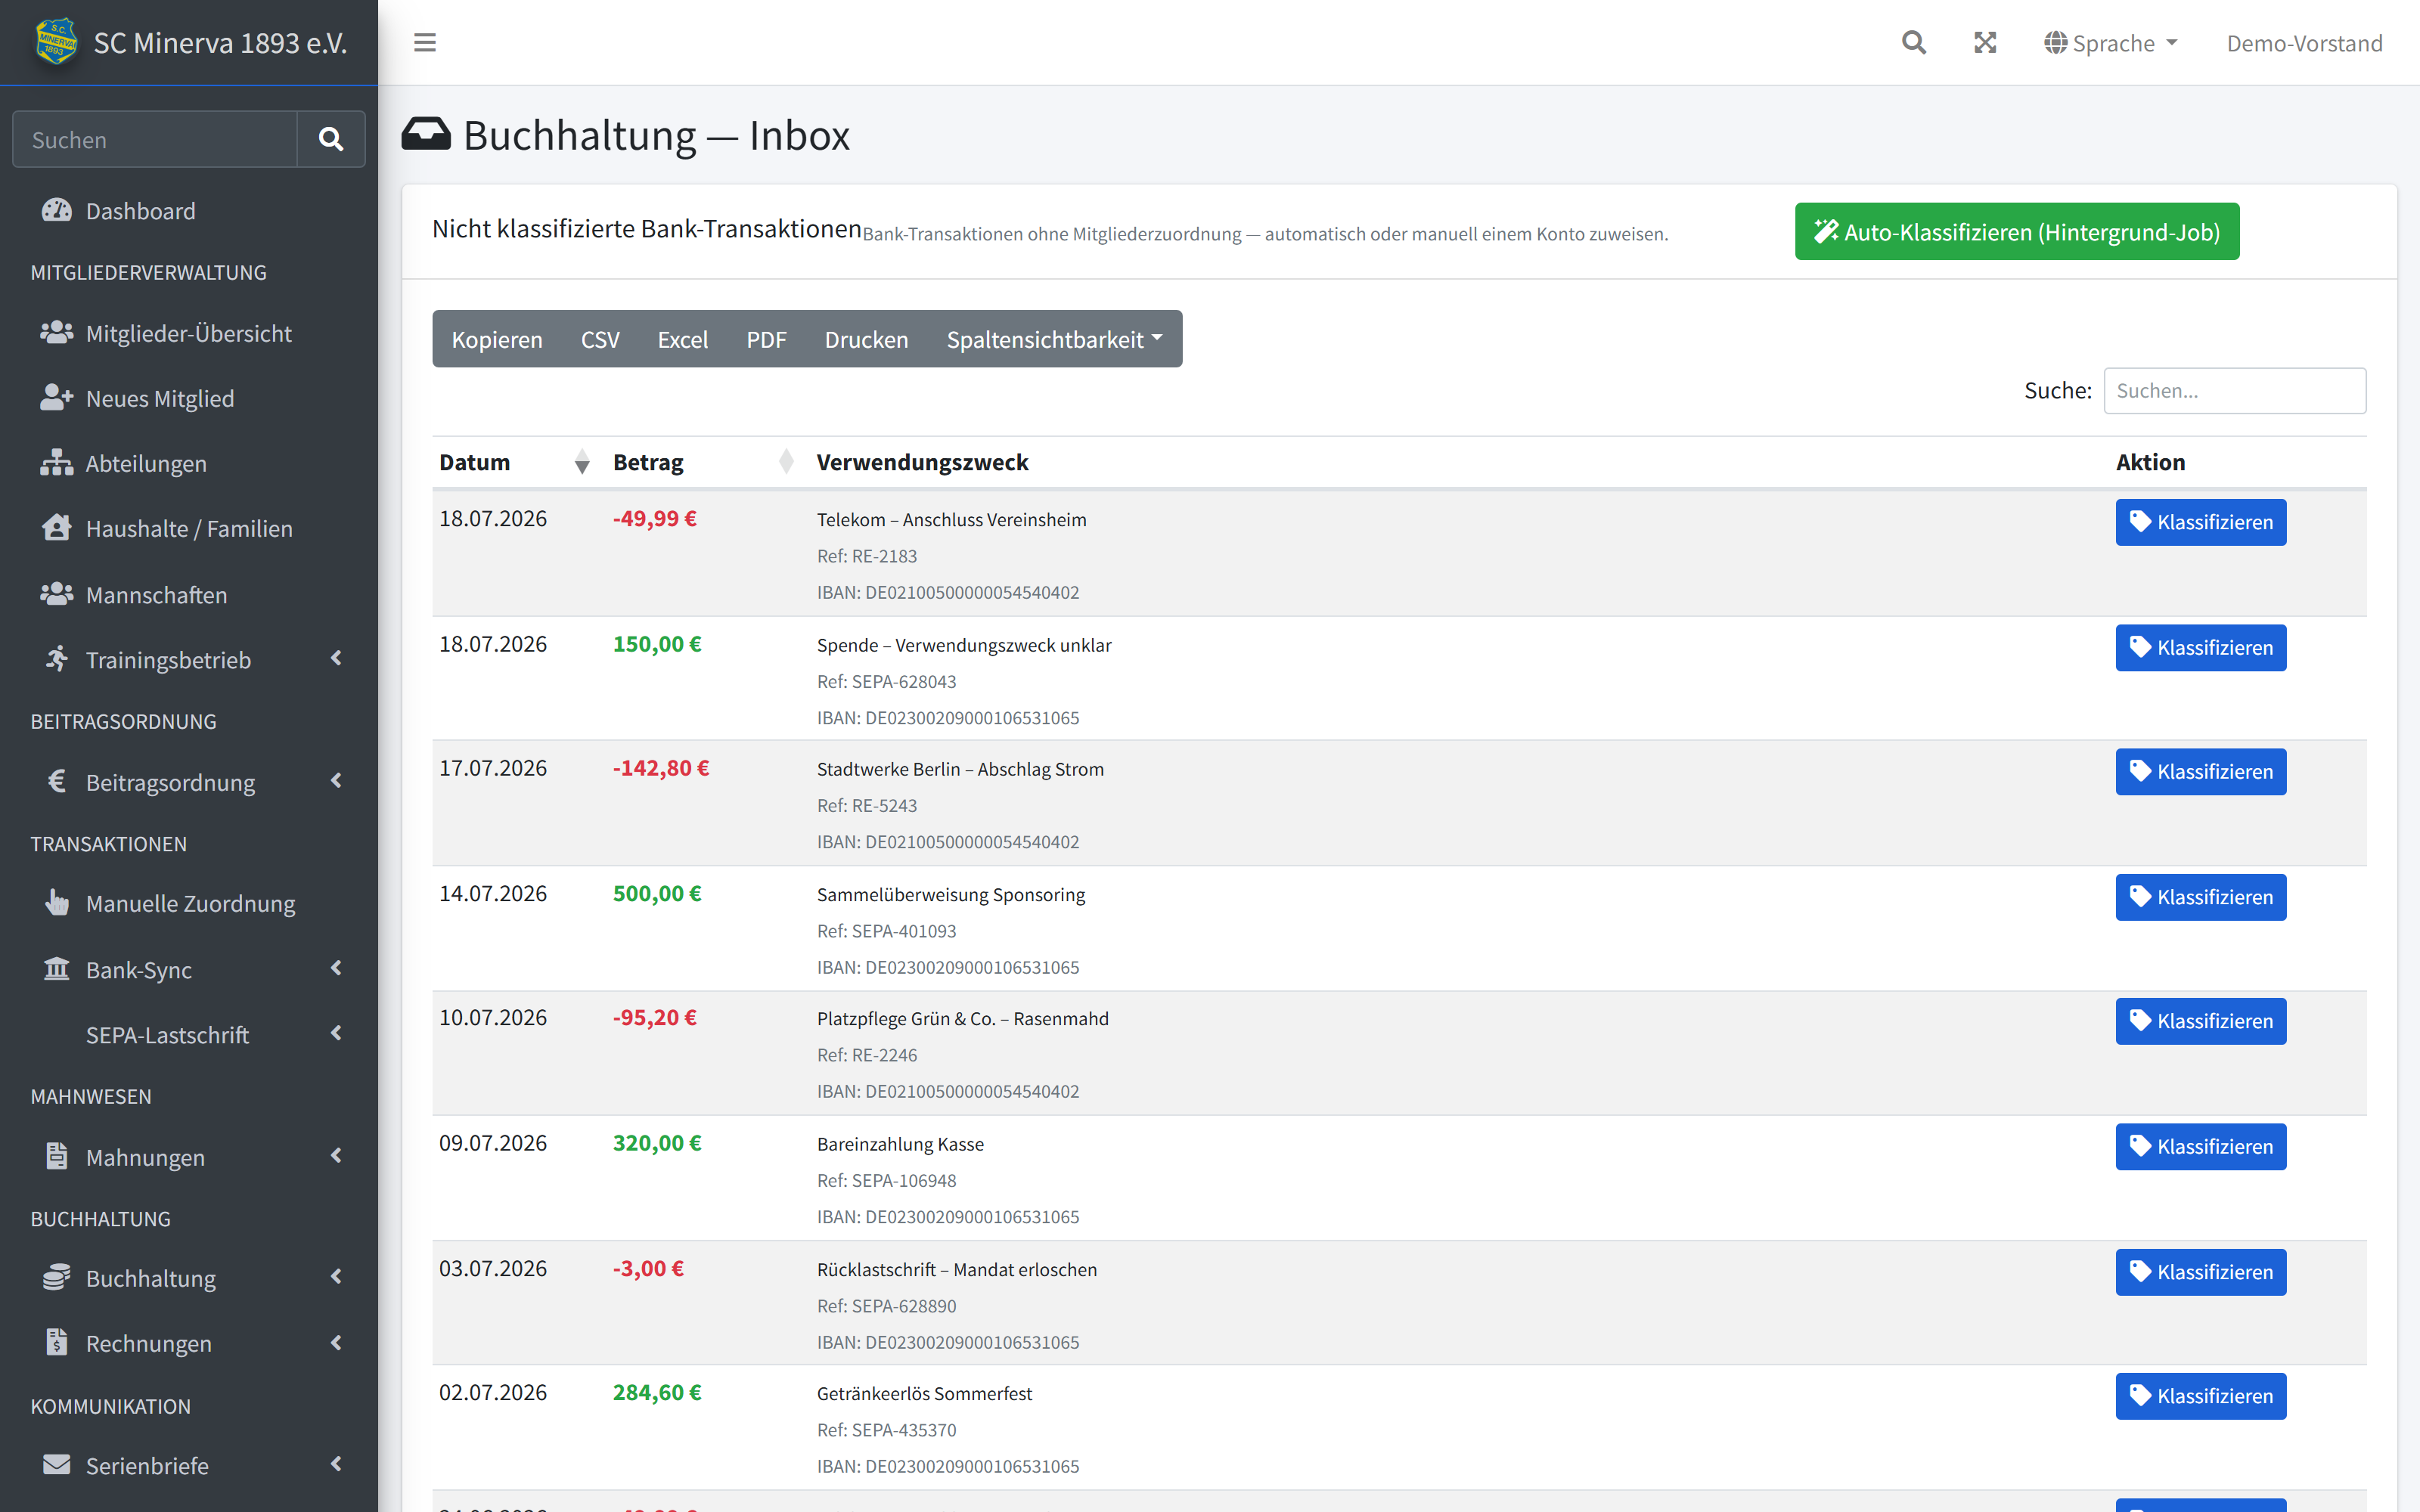2420x1512 pixels.
Task: Click the Manuelle Zuordnung hand icon
Action: (57, 902)
